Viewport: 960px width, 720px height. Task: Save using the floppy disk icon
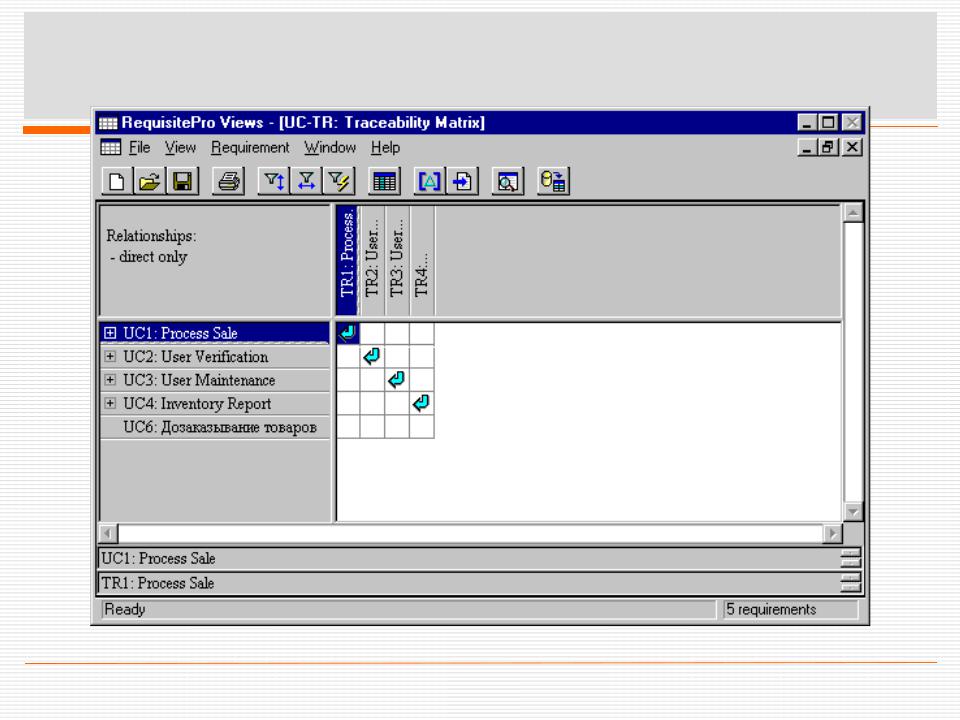point(182,181)
